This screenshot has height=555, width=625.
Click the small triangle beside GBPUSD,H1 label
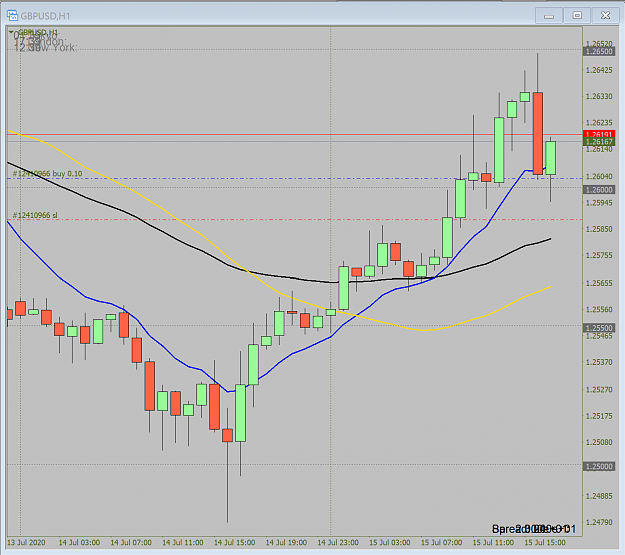pyautogui.click(x=11, y=31)
